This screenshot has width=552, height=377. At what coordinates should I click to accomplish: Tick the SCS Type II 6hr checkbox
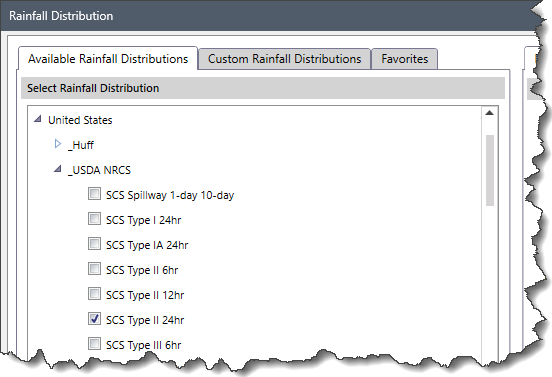click(x=94, y=269)
